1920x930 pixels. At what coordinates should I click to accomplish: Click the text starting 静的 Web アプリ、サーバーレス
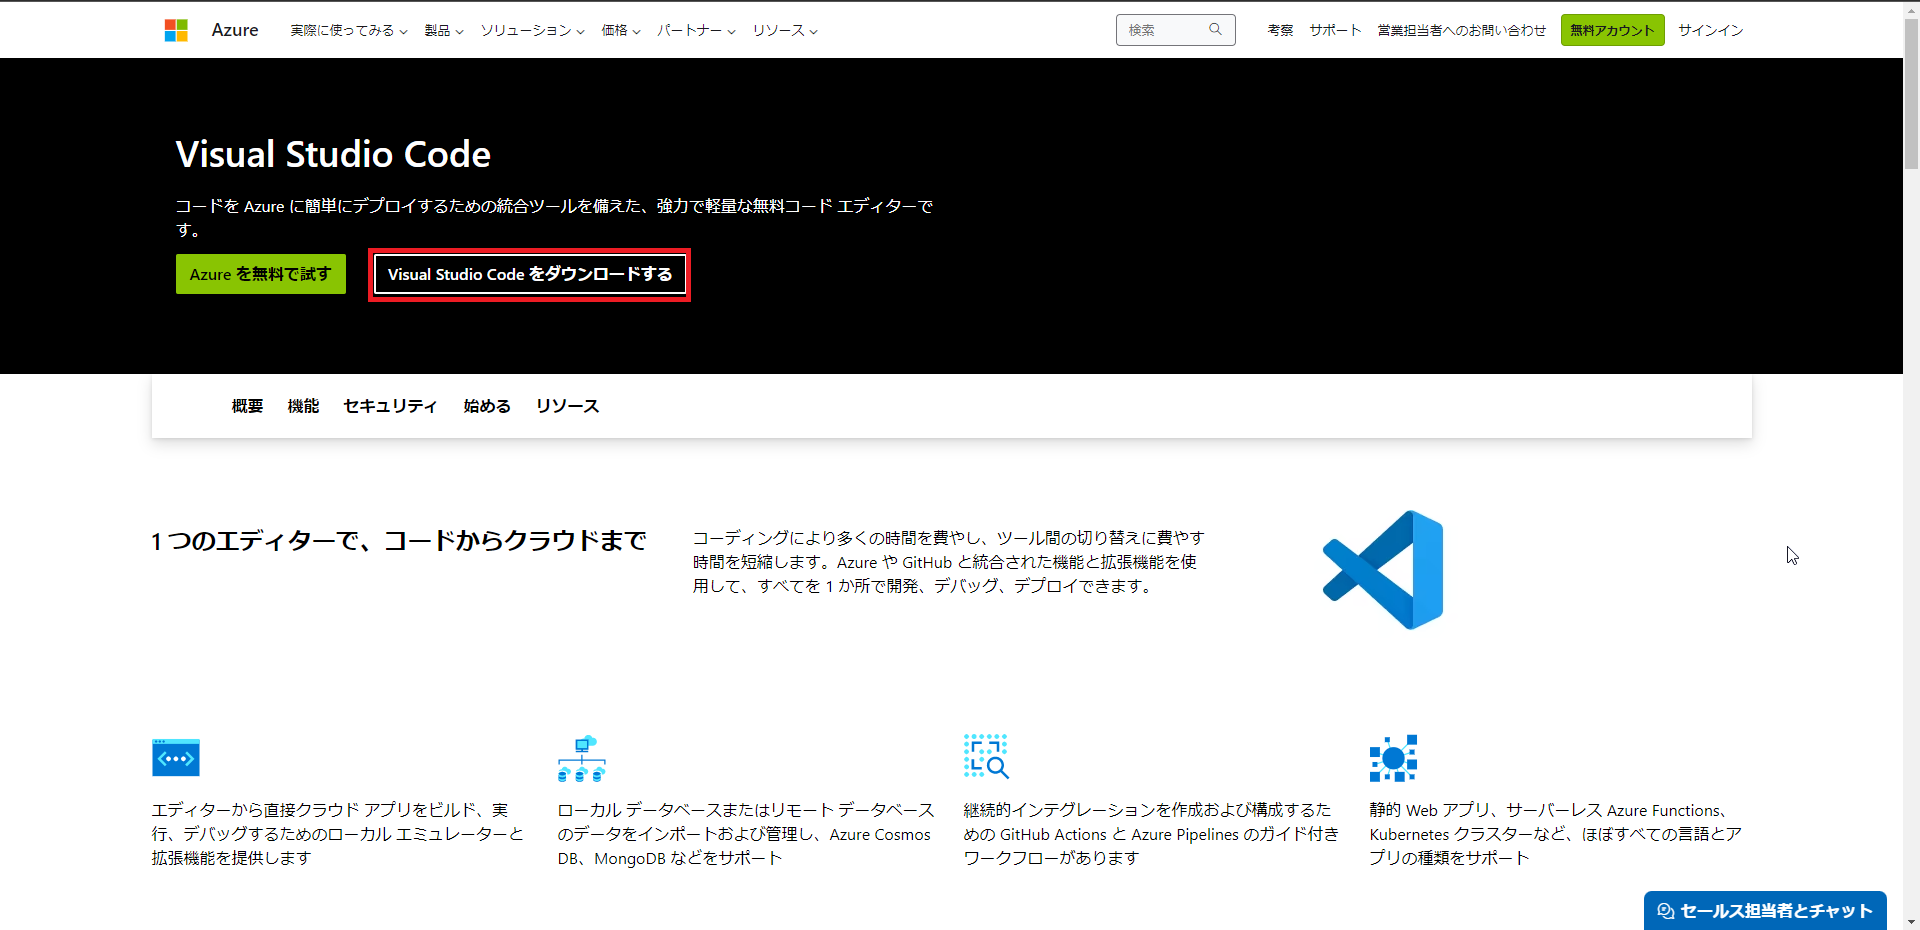pos(1556,834)
